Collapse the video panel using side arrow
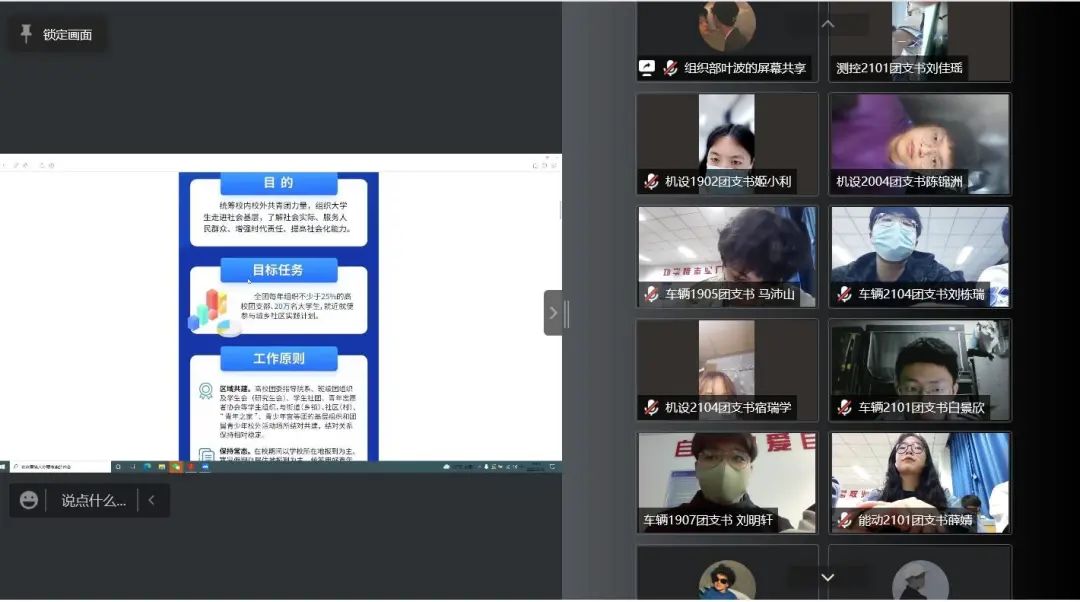 [x=553, y=313]
